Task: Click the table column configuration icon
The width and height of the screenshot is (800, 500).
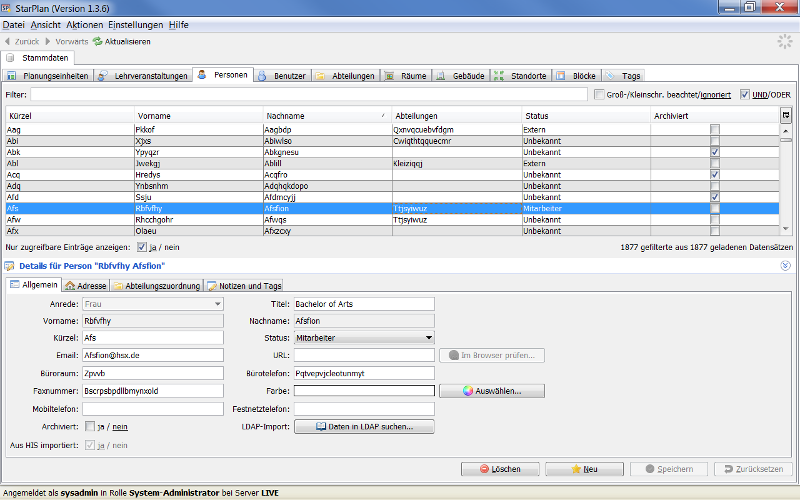Action: (786, 115)
